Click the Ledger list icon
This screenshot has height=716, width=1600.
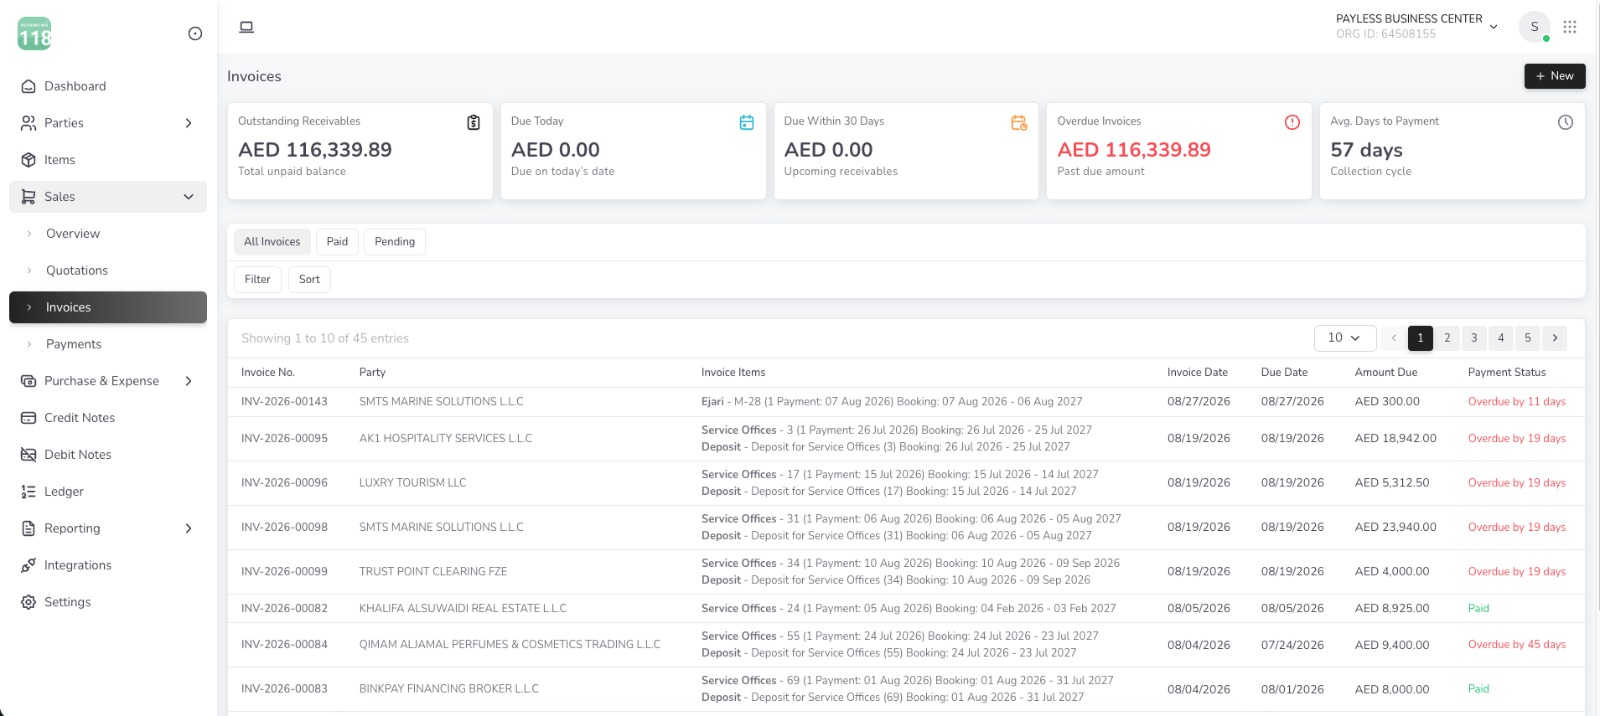point(28,492)
